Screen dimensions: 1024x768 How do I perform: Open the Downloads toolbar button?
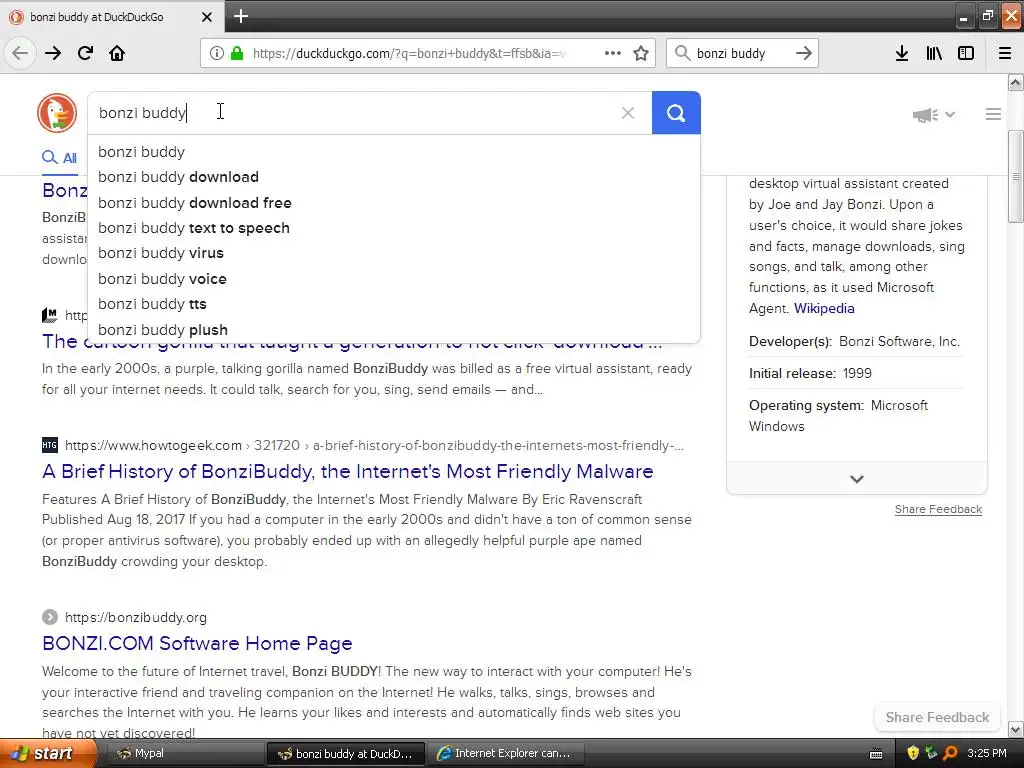coord(902,53)
